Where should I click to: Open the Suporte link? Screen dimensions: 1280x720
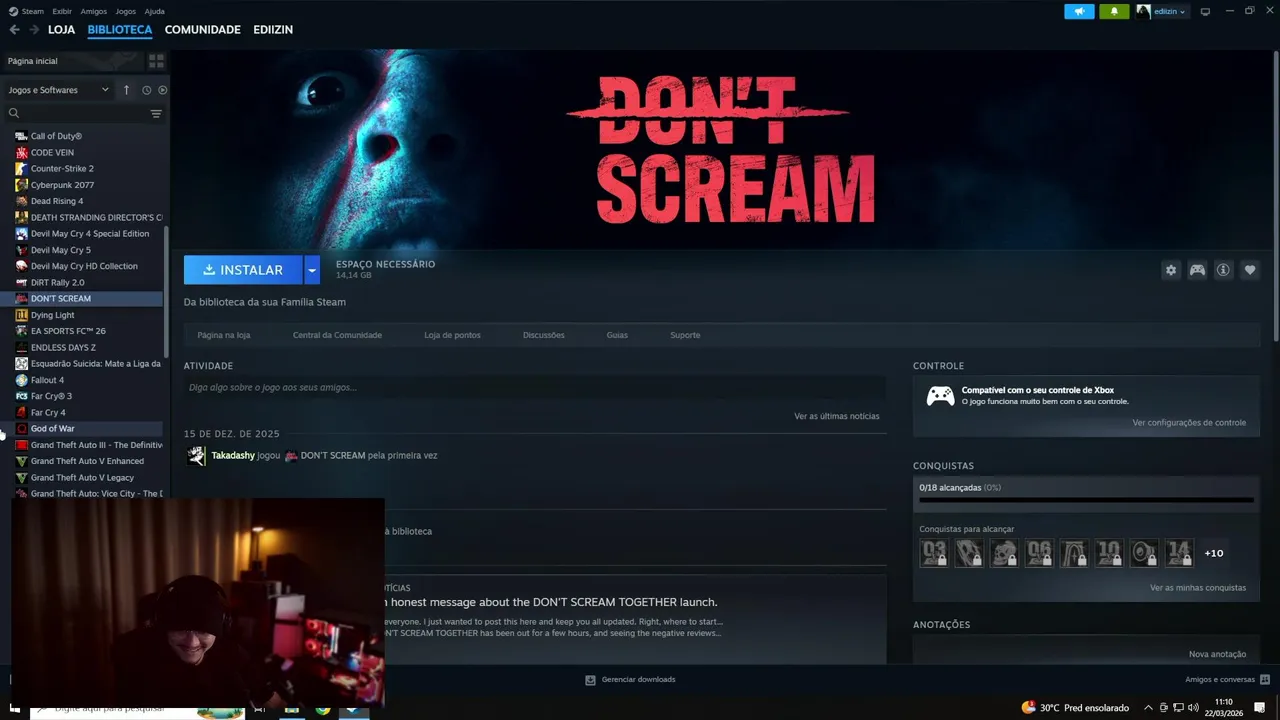click(685, 335)
